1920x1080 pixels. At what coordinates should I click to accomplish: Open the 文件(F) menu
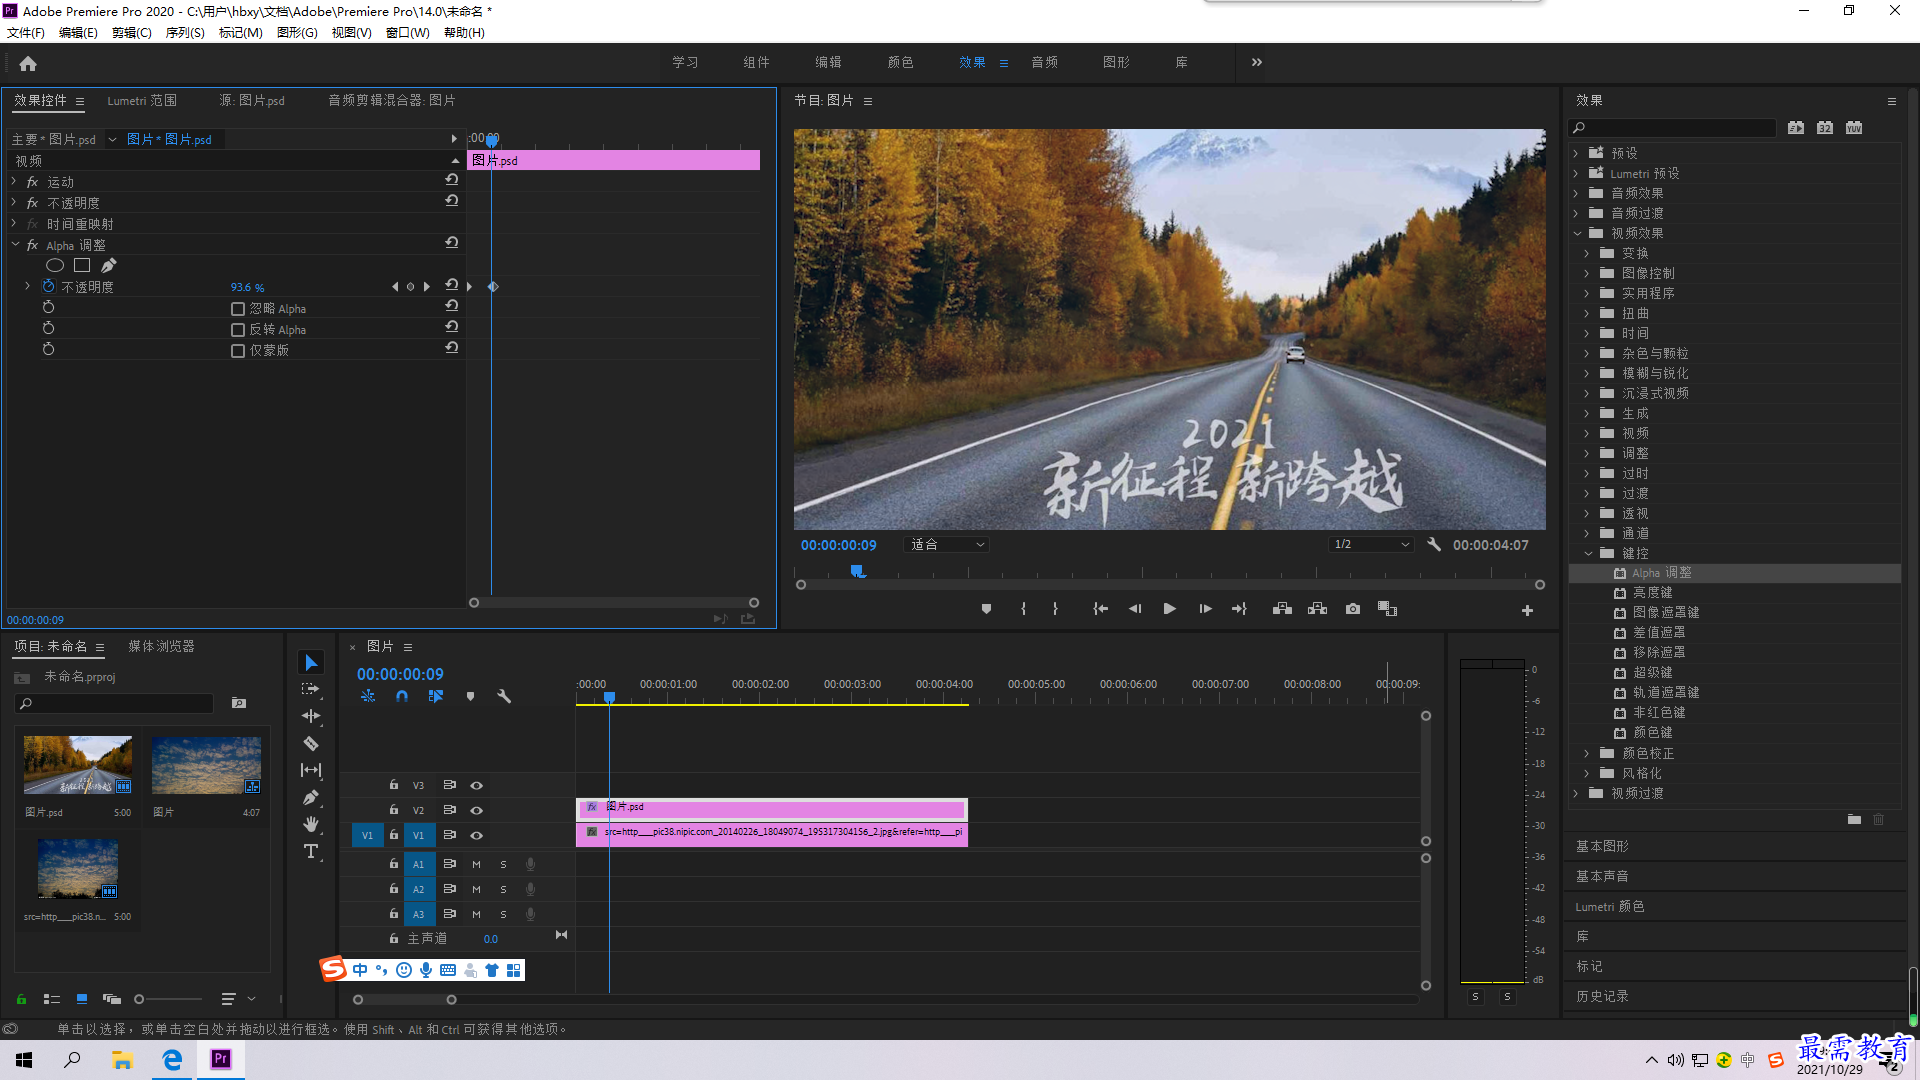click(26, 33)
